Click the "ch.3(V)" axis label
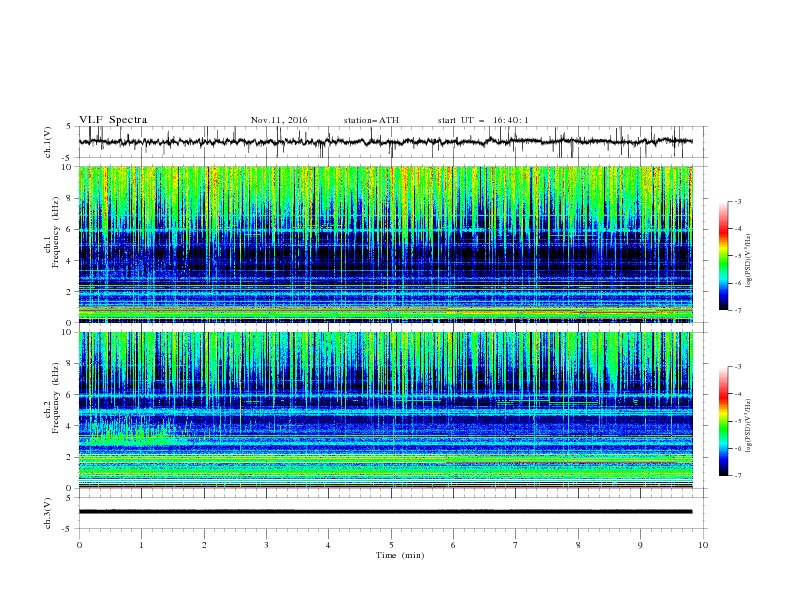 [48, 513]
